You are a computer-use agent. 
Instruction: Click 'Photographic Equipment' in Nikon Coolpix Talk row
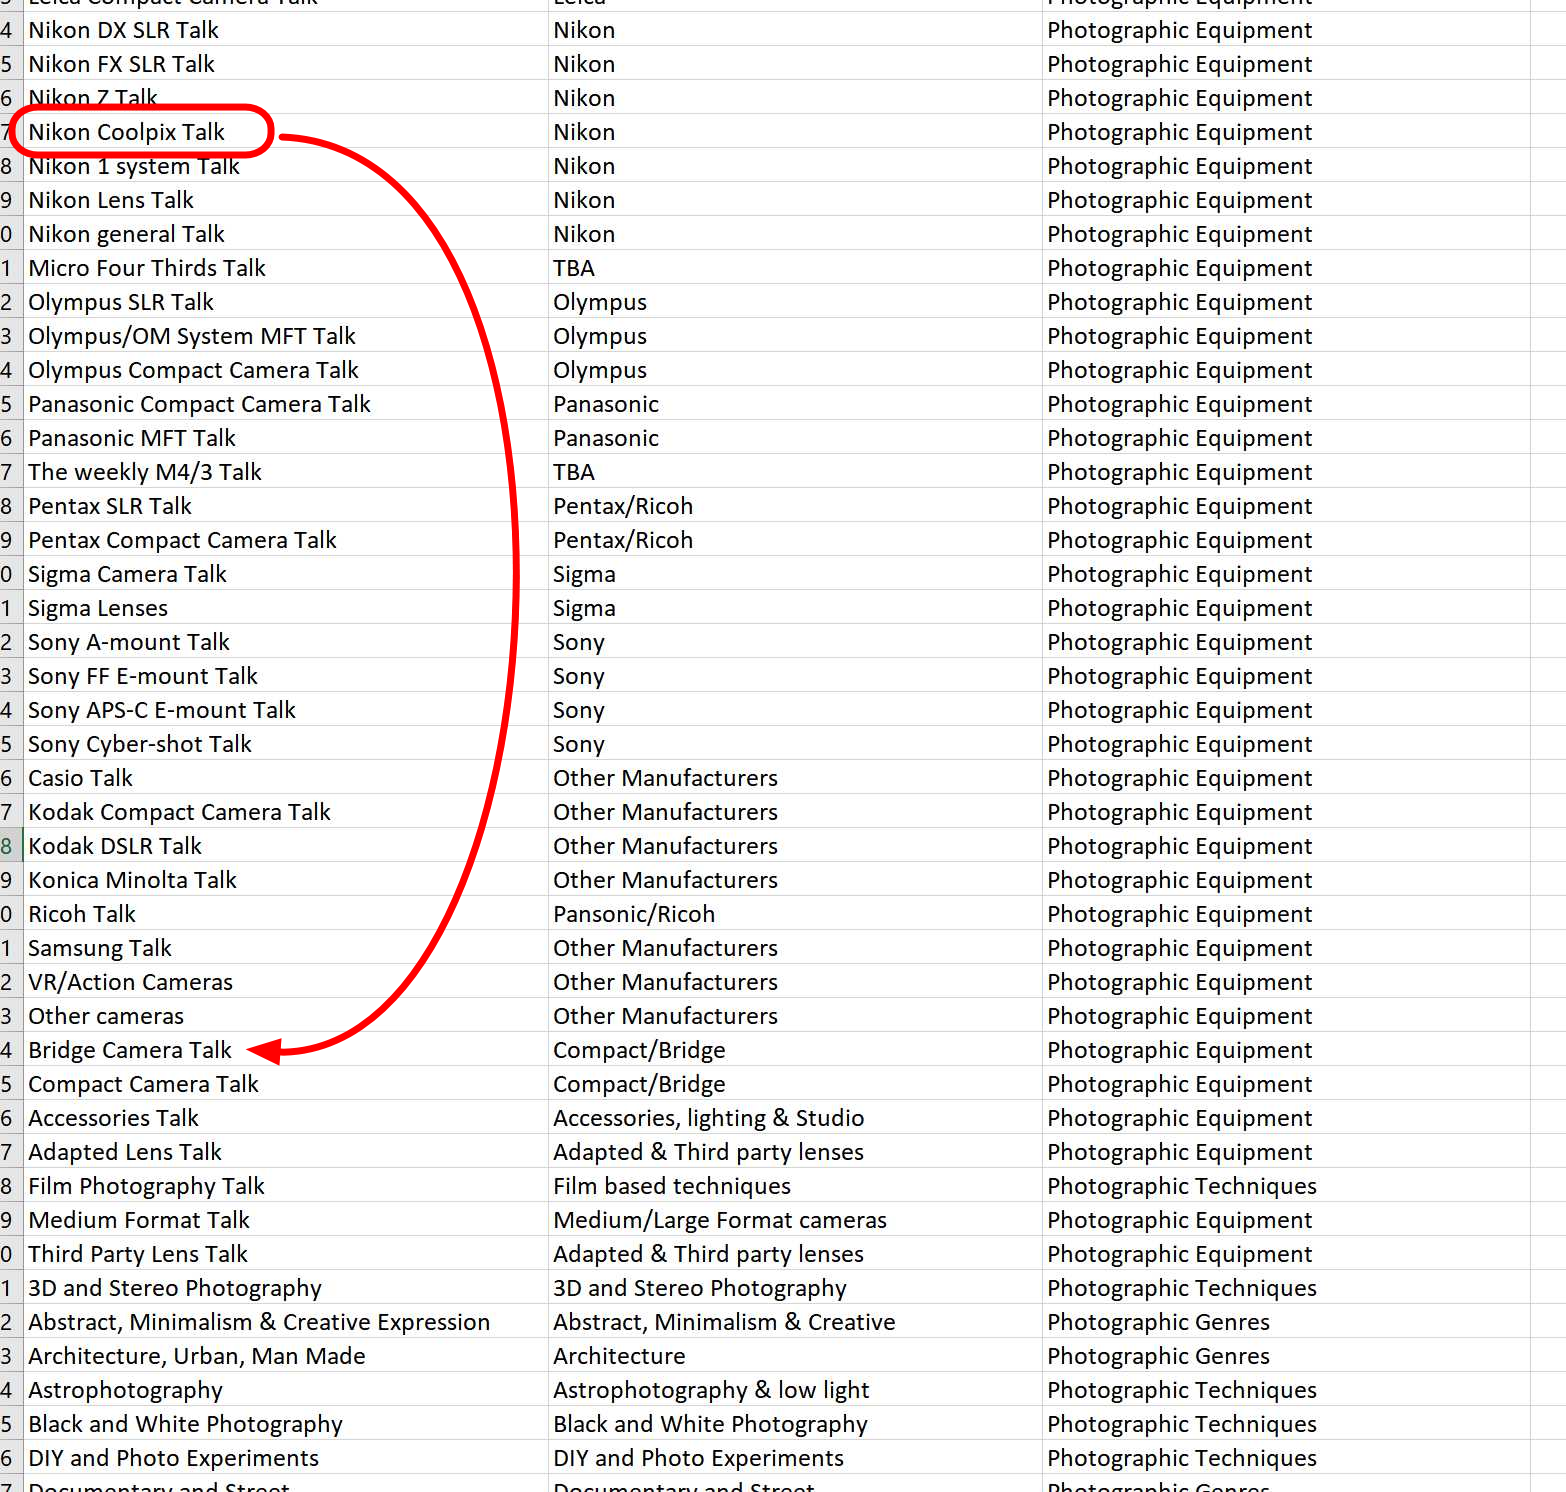[x=1286, y=132]
